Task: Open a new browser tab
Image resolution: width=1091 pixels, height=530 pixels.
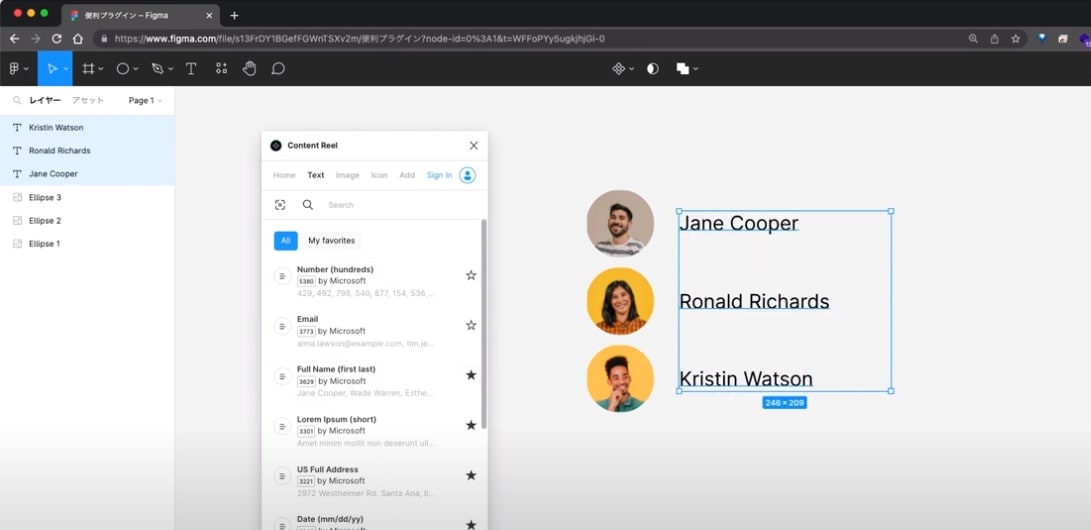Action: pos(234,15)
